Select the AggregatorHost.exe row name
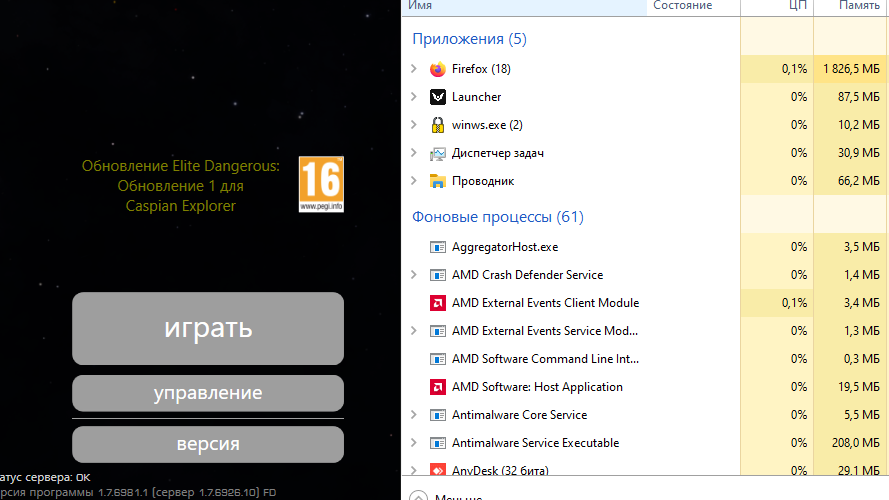Image resolution: width=889 pixels, height=500 pixels. click(x=505, y=247)
